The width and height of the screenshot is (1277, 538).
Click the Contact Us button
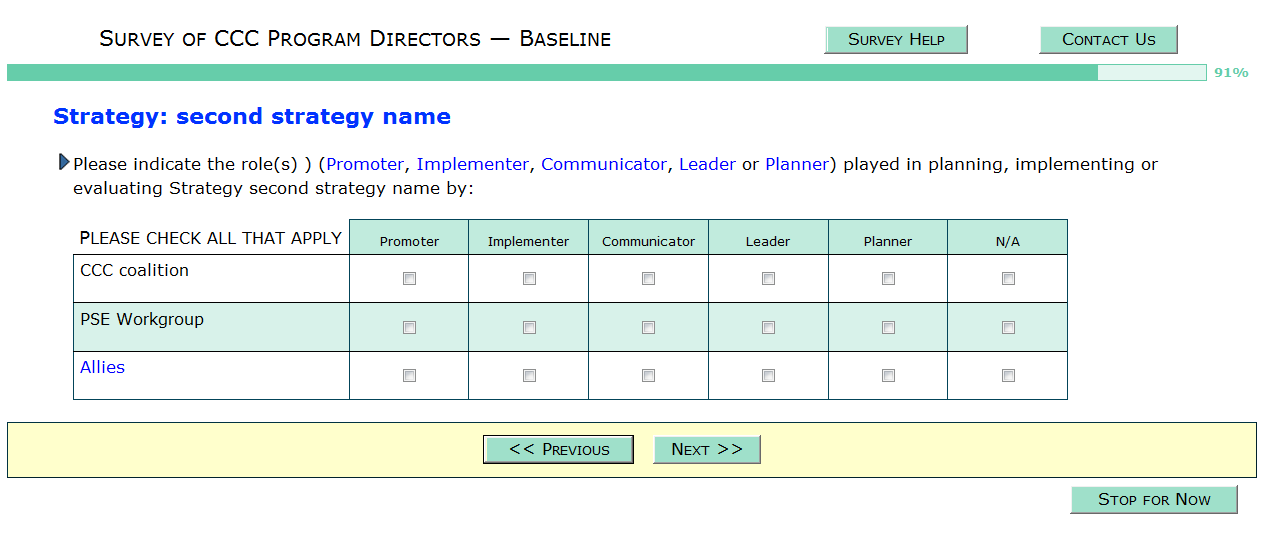tap(1108, 40)
